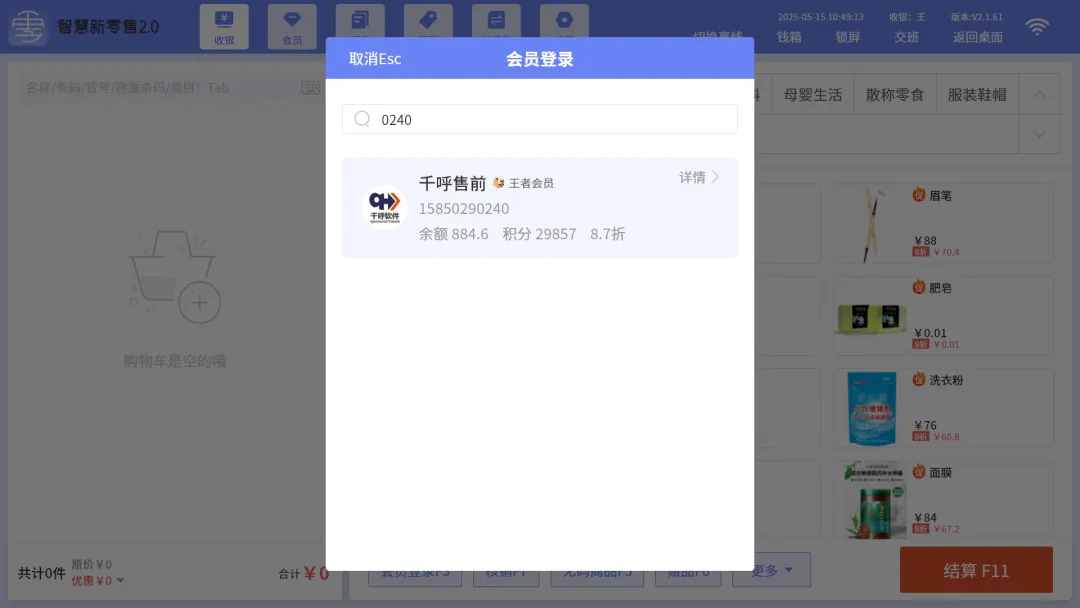The width and height of the screenshot is (1080, 608).
Task: Click the 千呼软件 member avatar
Action: (x=384, y=208)
